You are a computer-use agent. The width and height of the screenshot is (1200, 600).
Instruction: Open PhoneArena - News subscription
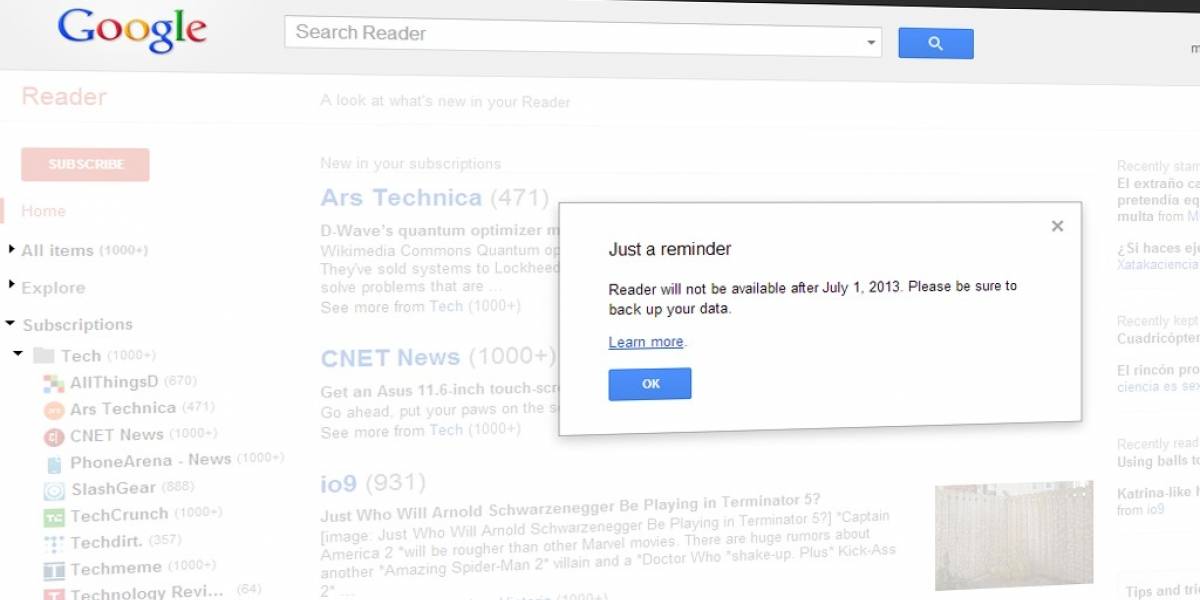[150, 460]
